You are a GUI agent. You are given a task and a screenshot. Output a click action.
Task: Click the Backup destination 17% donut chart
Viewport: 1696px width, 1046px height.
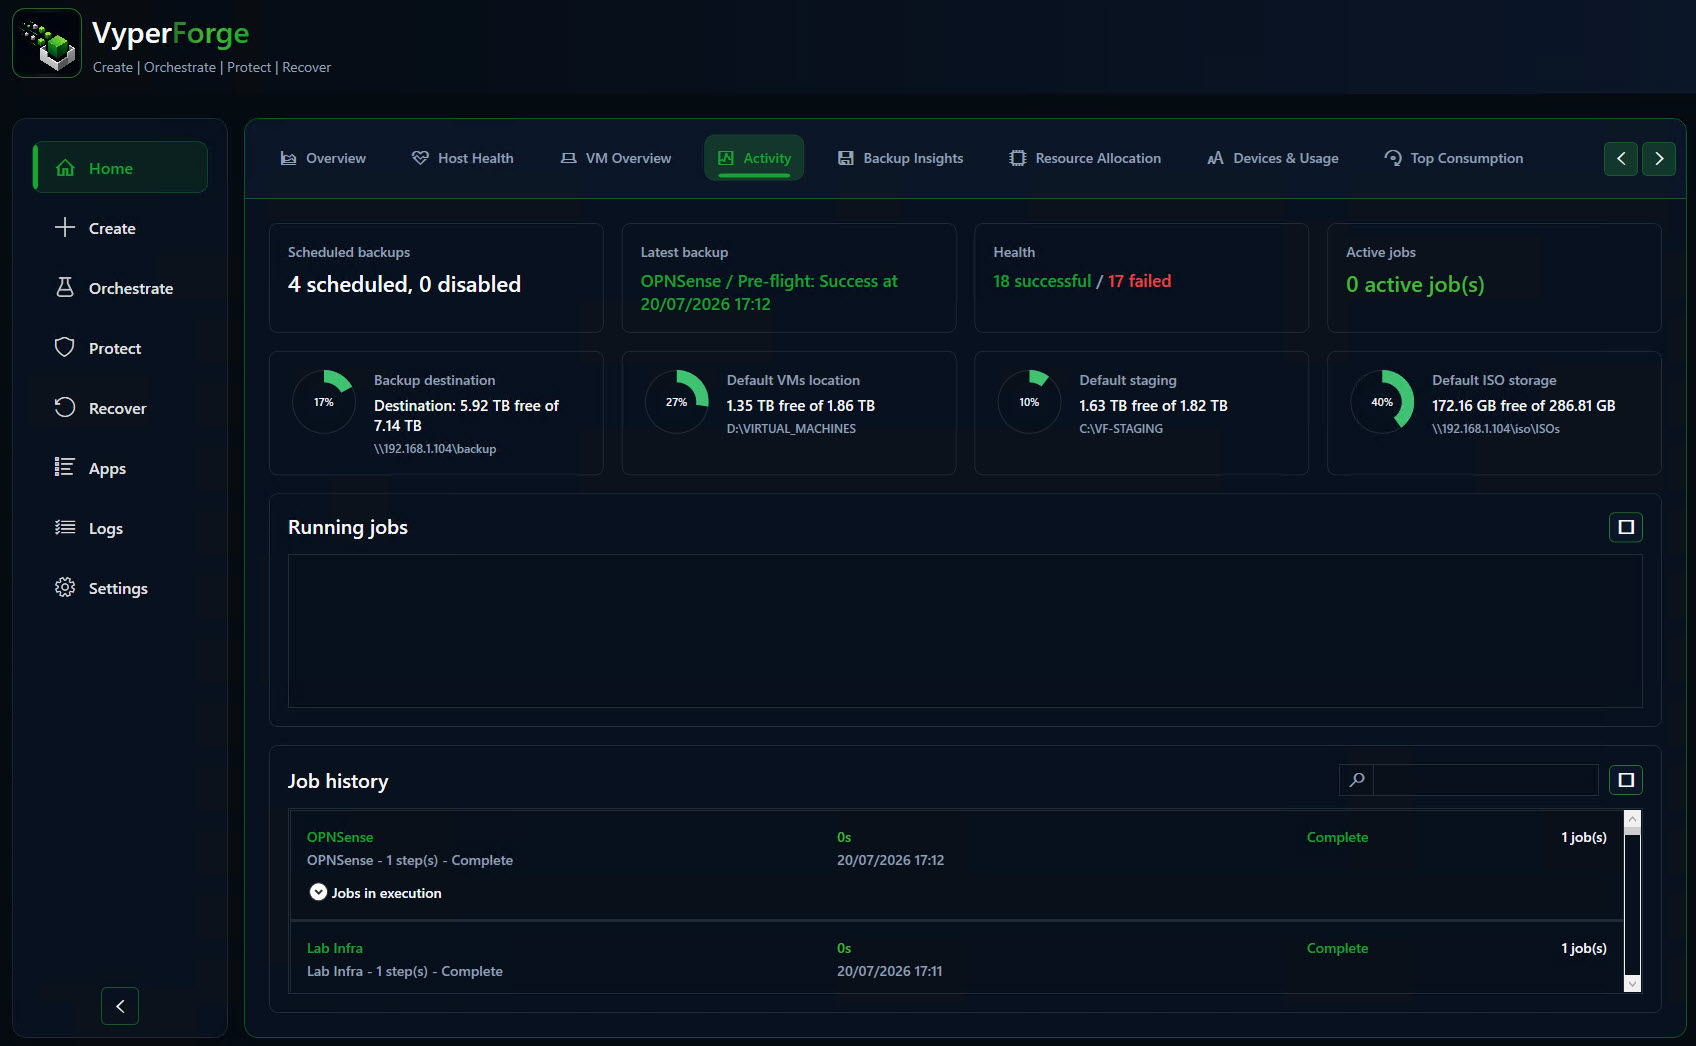coord(324,402)
